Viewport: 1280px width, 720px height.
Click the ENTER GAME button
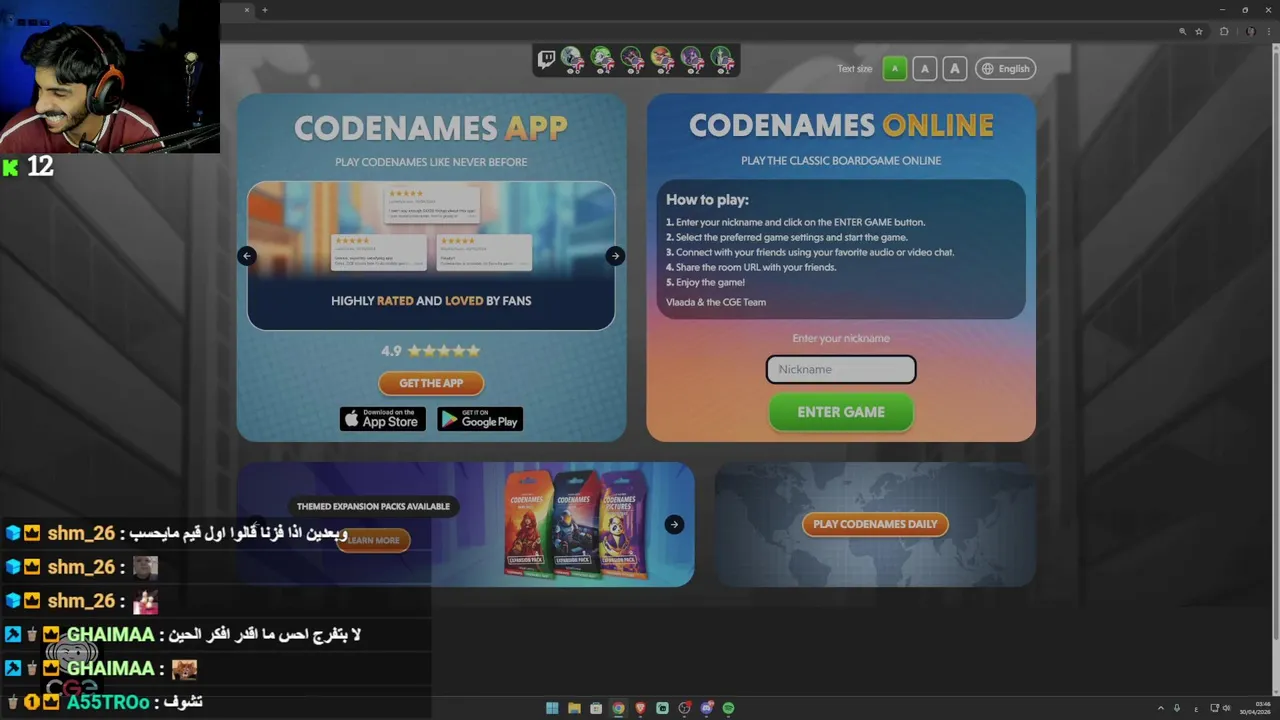[841, 412]
